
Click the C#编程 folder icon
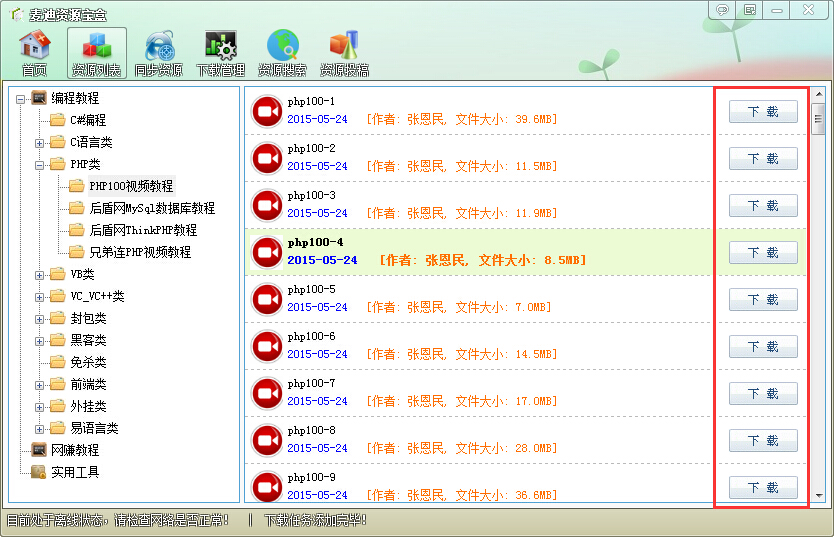tap(58, 120)
